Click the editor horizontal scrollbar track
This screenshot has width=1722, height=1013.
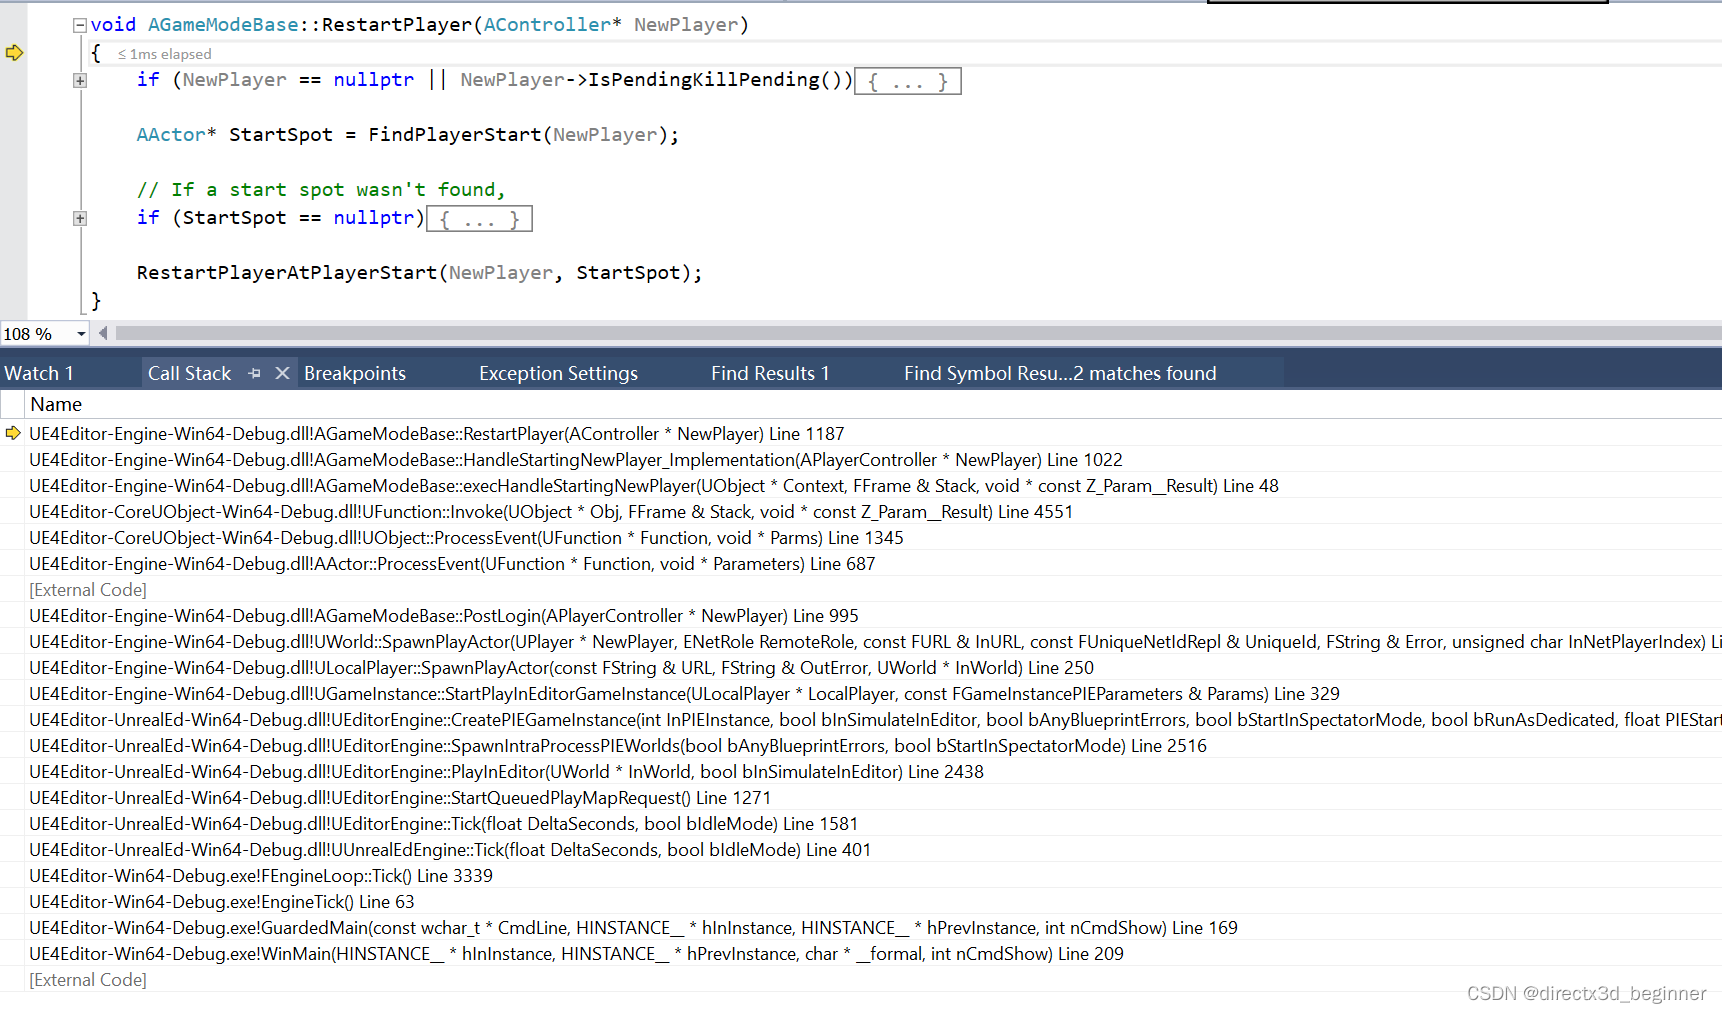pyautogui.click(x=918, y=333)
